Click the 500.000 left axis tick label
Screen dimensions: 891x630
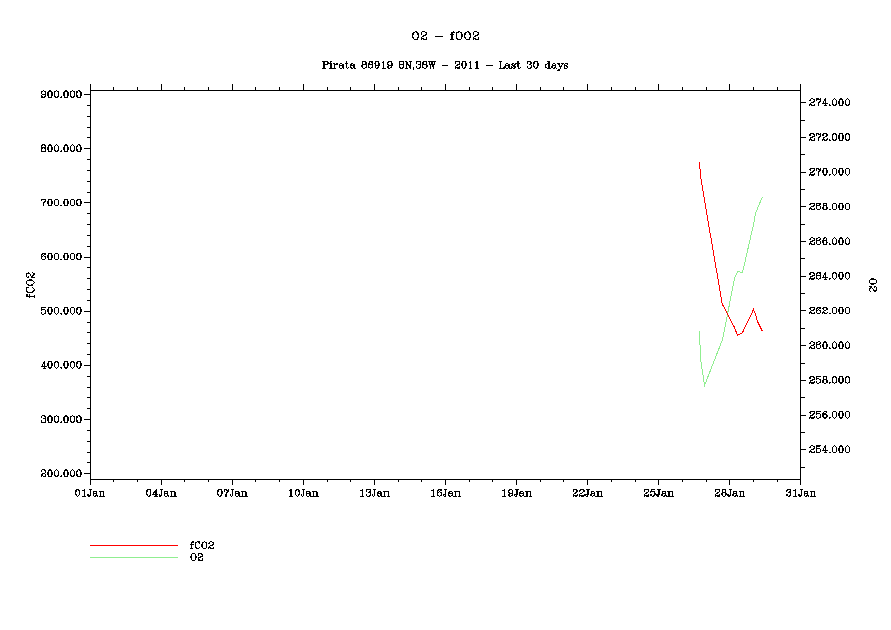click(61, 311)
